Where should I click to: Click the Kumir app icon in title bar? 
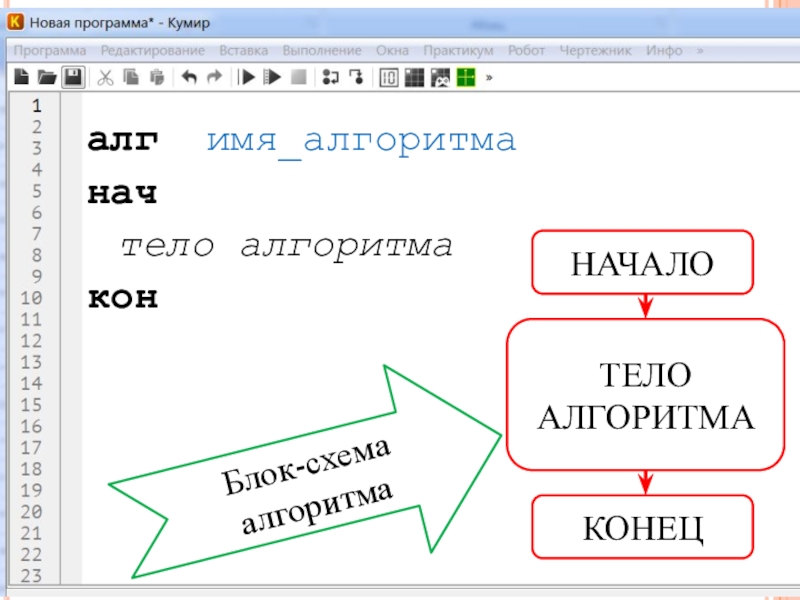(x=16, y=22)
